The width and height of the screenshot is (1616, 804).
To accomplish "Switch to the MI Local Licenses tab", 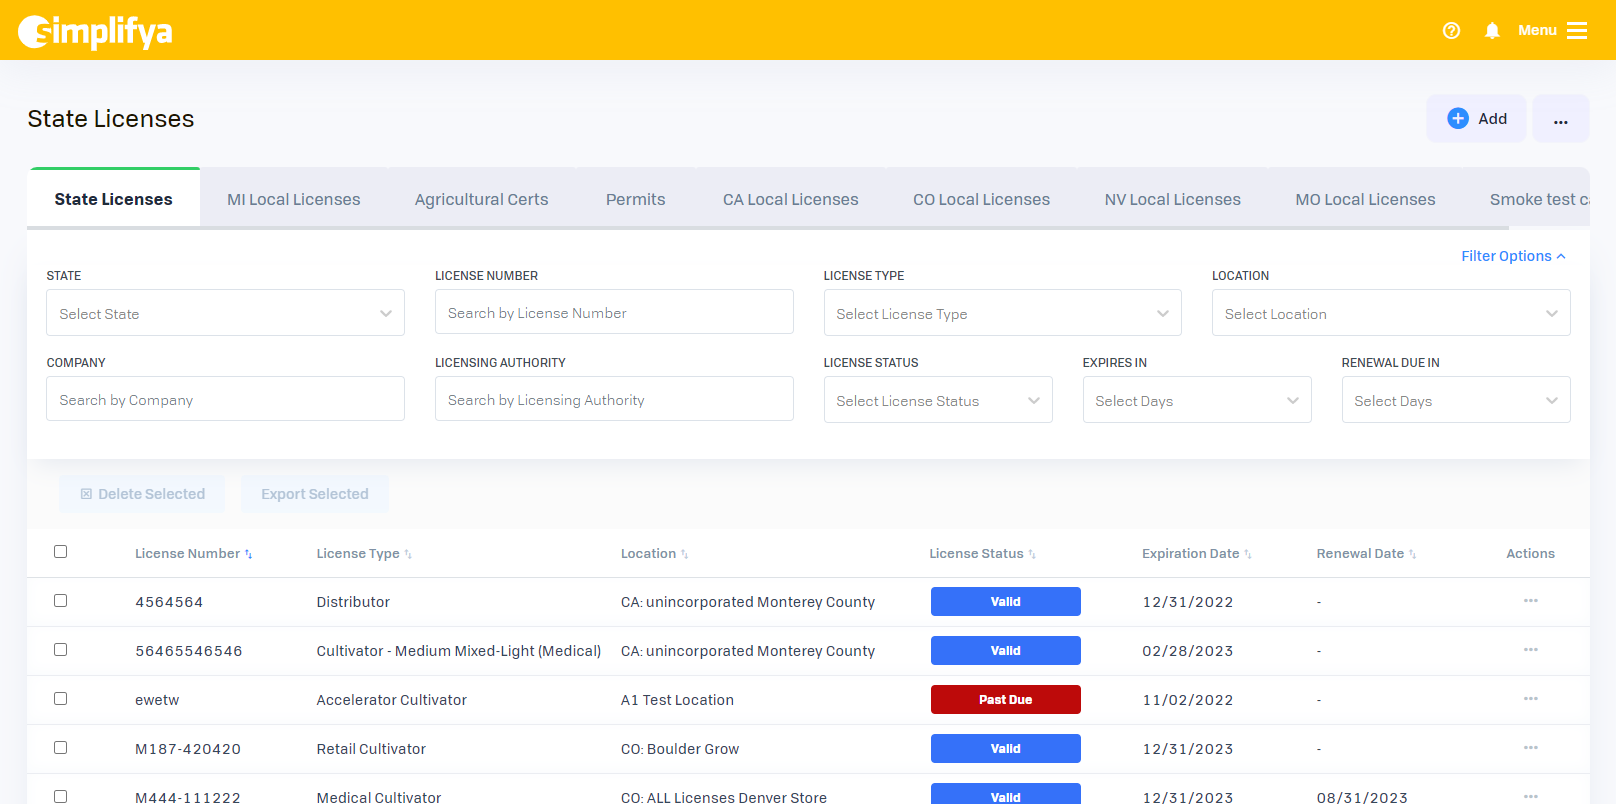I will click(x=293, y=200).
